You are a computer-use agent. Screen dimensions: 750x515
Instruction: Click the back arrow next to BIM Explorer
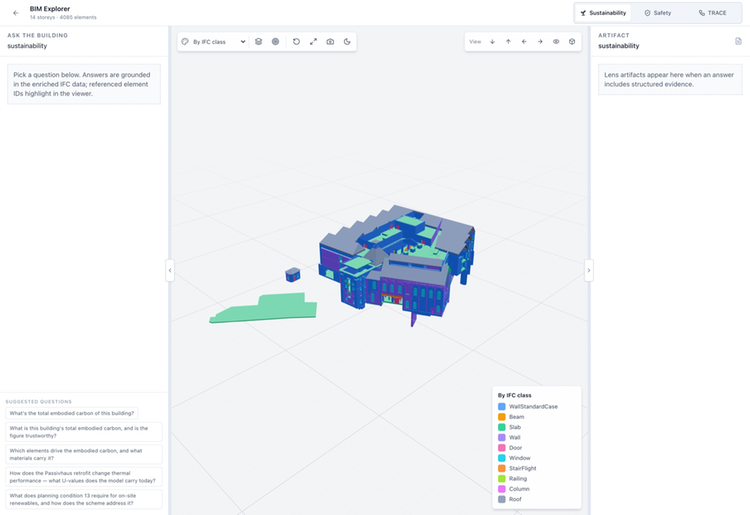coord(16,13)
